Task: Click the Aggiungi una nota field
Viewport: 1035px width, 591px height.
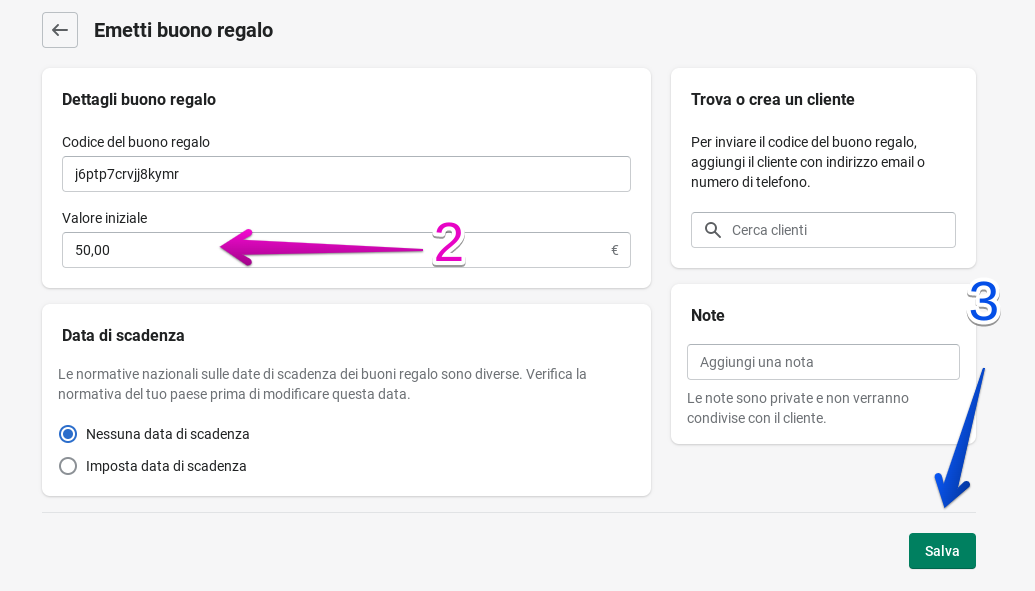Action: 823,362
